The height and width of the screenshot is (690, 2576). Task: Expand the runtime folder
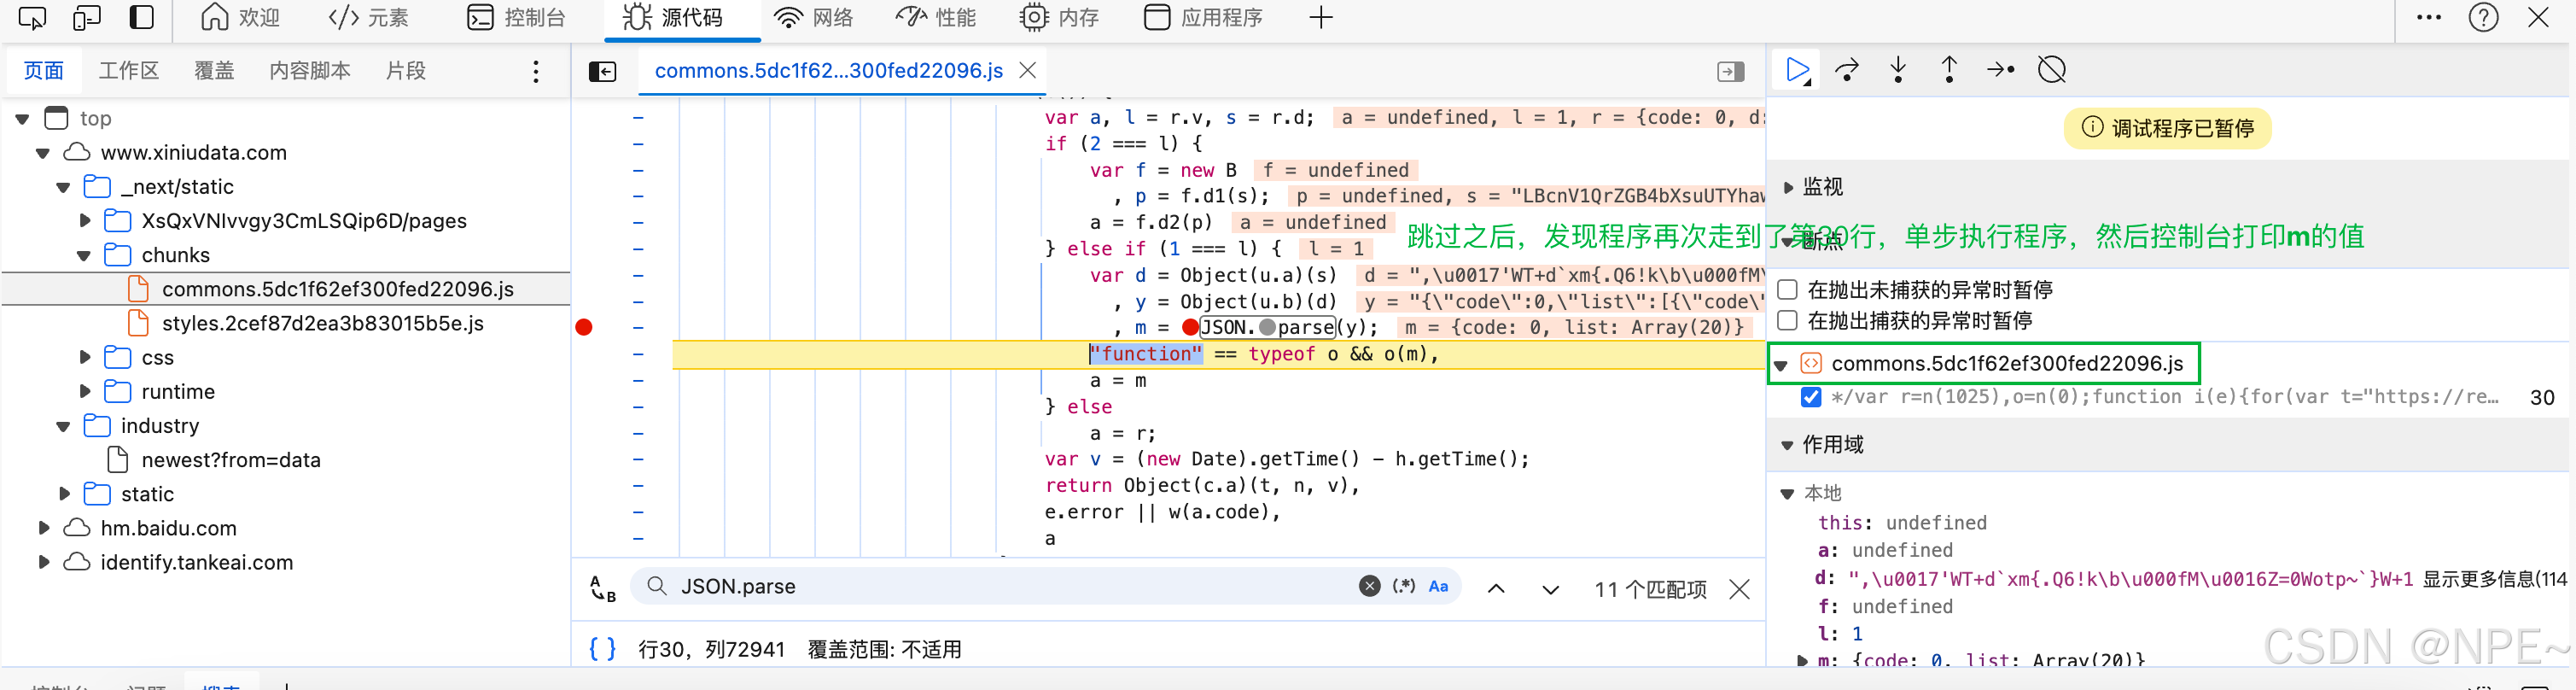[x=84, y=392]
